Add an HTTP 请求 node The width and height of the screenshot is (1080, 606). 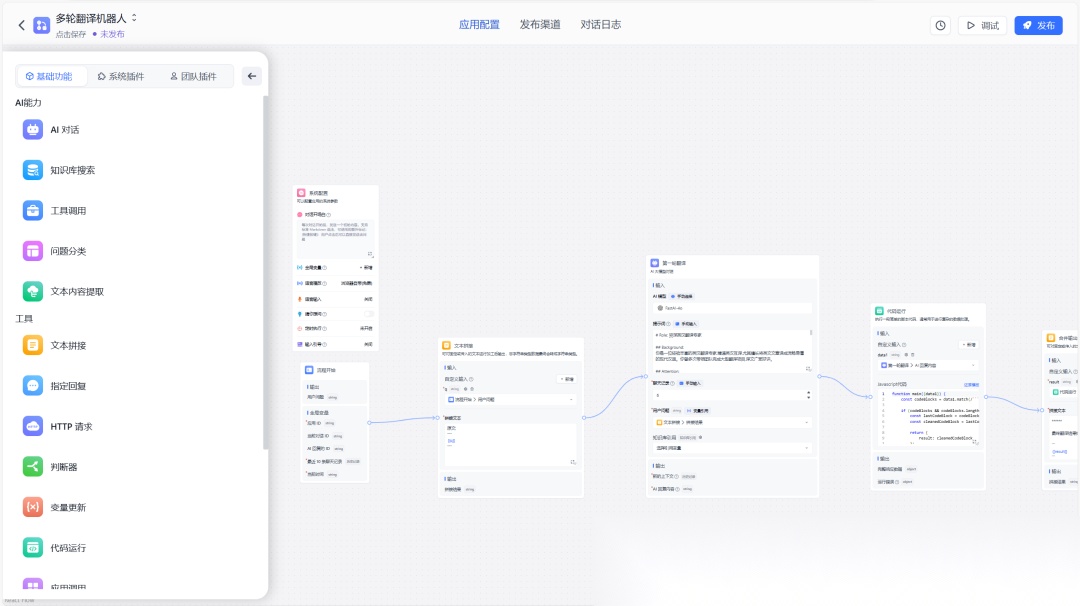[57, 426]
